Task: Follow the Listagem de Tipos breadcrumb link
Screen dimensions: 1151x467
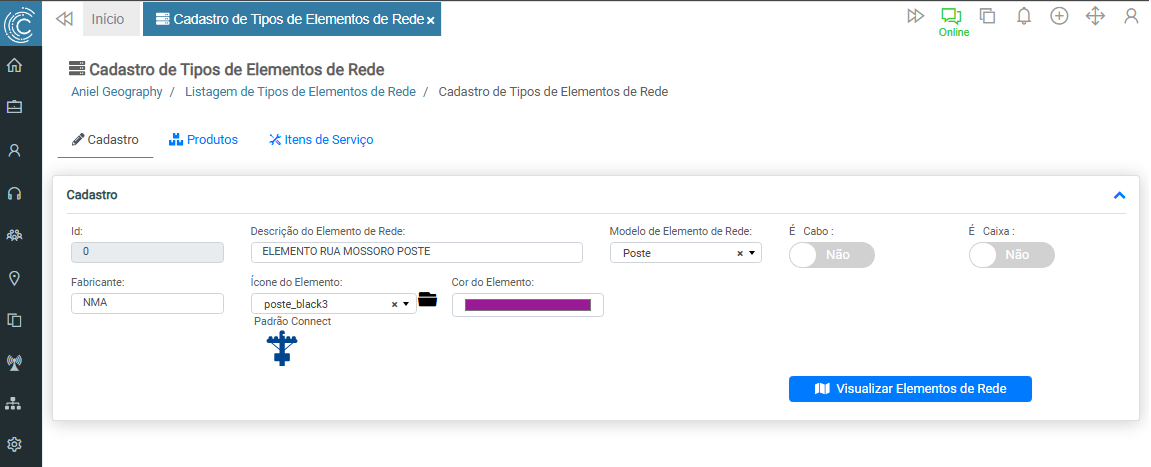Action: 300,91
